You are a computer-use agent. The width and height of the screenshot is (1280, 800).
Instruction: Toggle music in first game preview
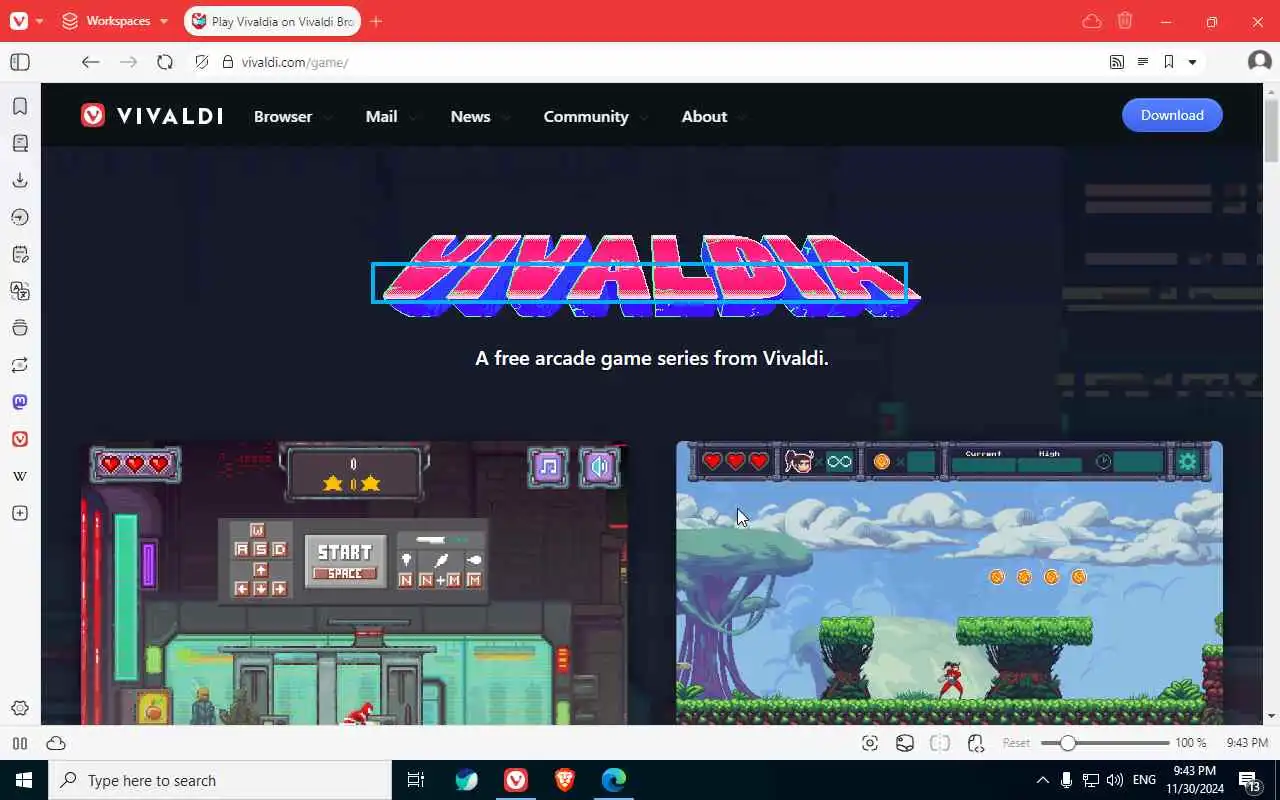coord(548,466)
